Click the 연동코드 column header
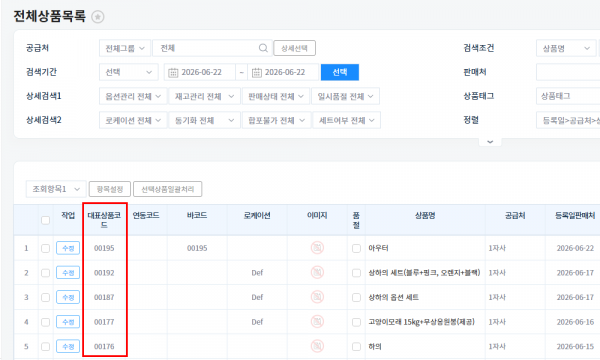600x360 pixels. [146, 215]
